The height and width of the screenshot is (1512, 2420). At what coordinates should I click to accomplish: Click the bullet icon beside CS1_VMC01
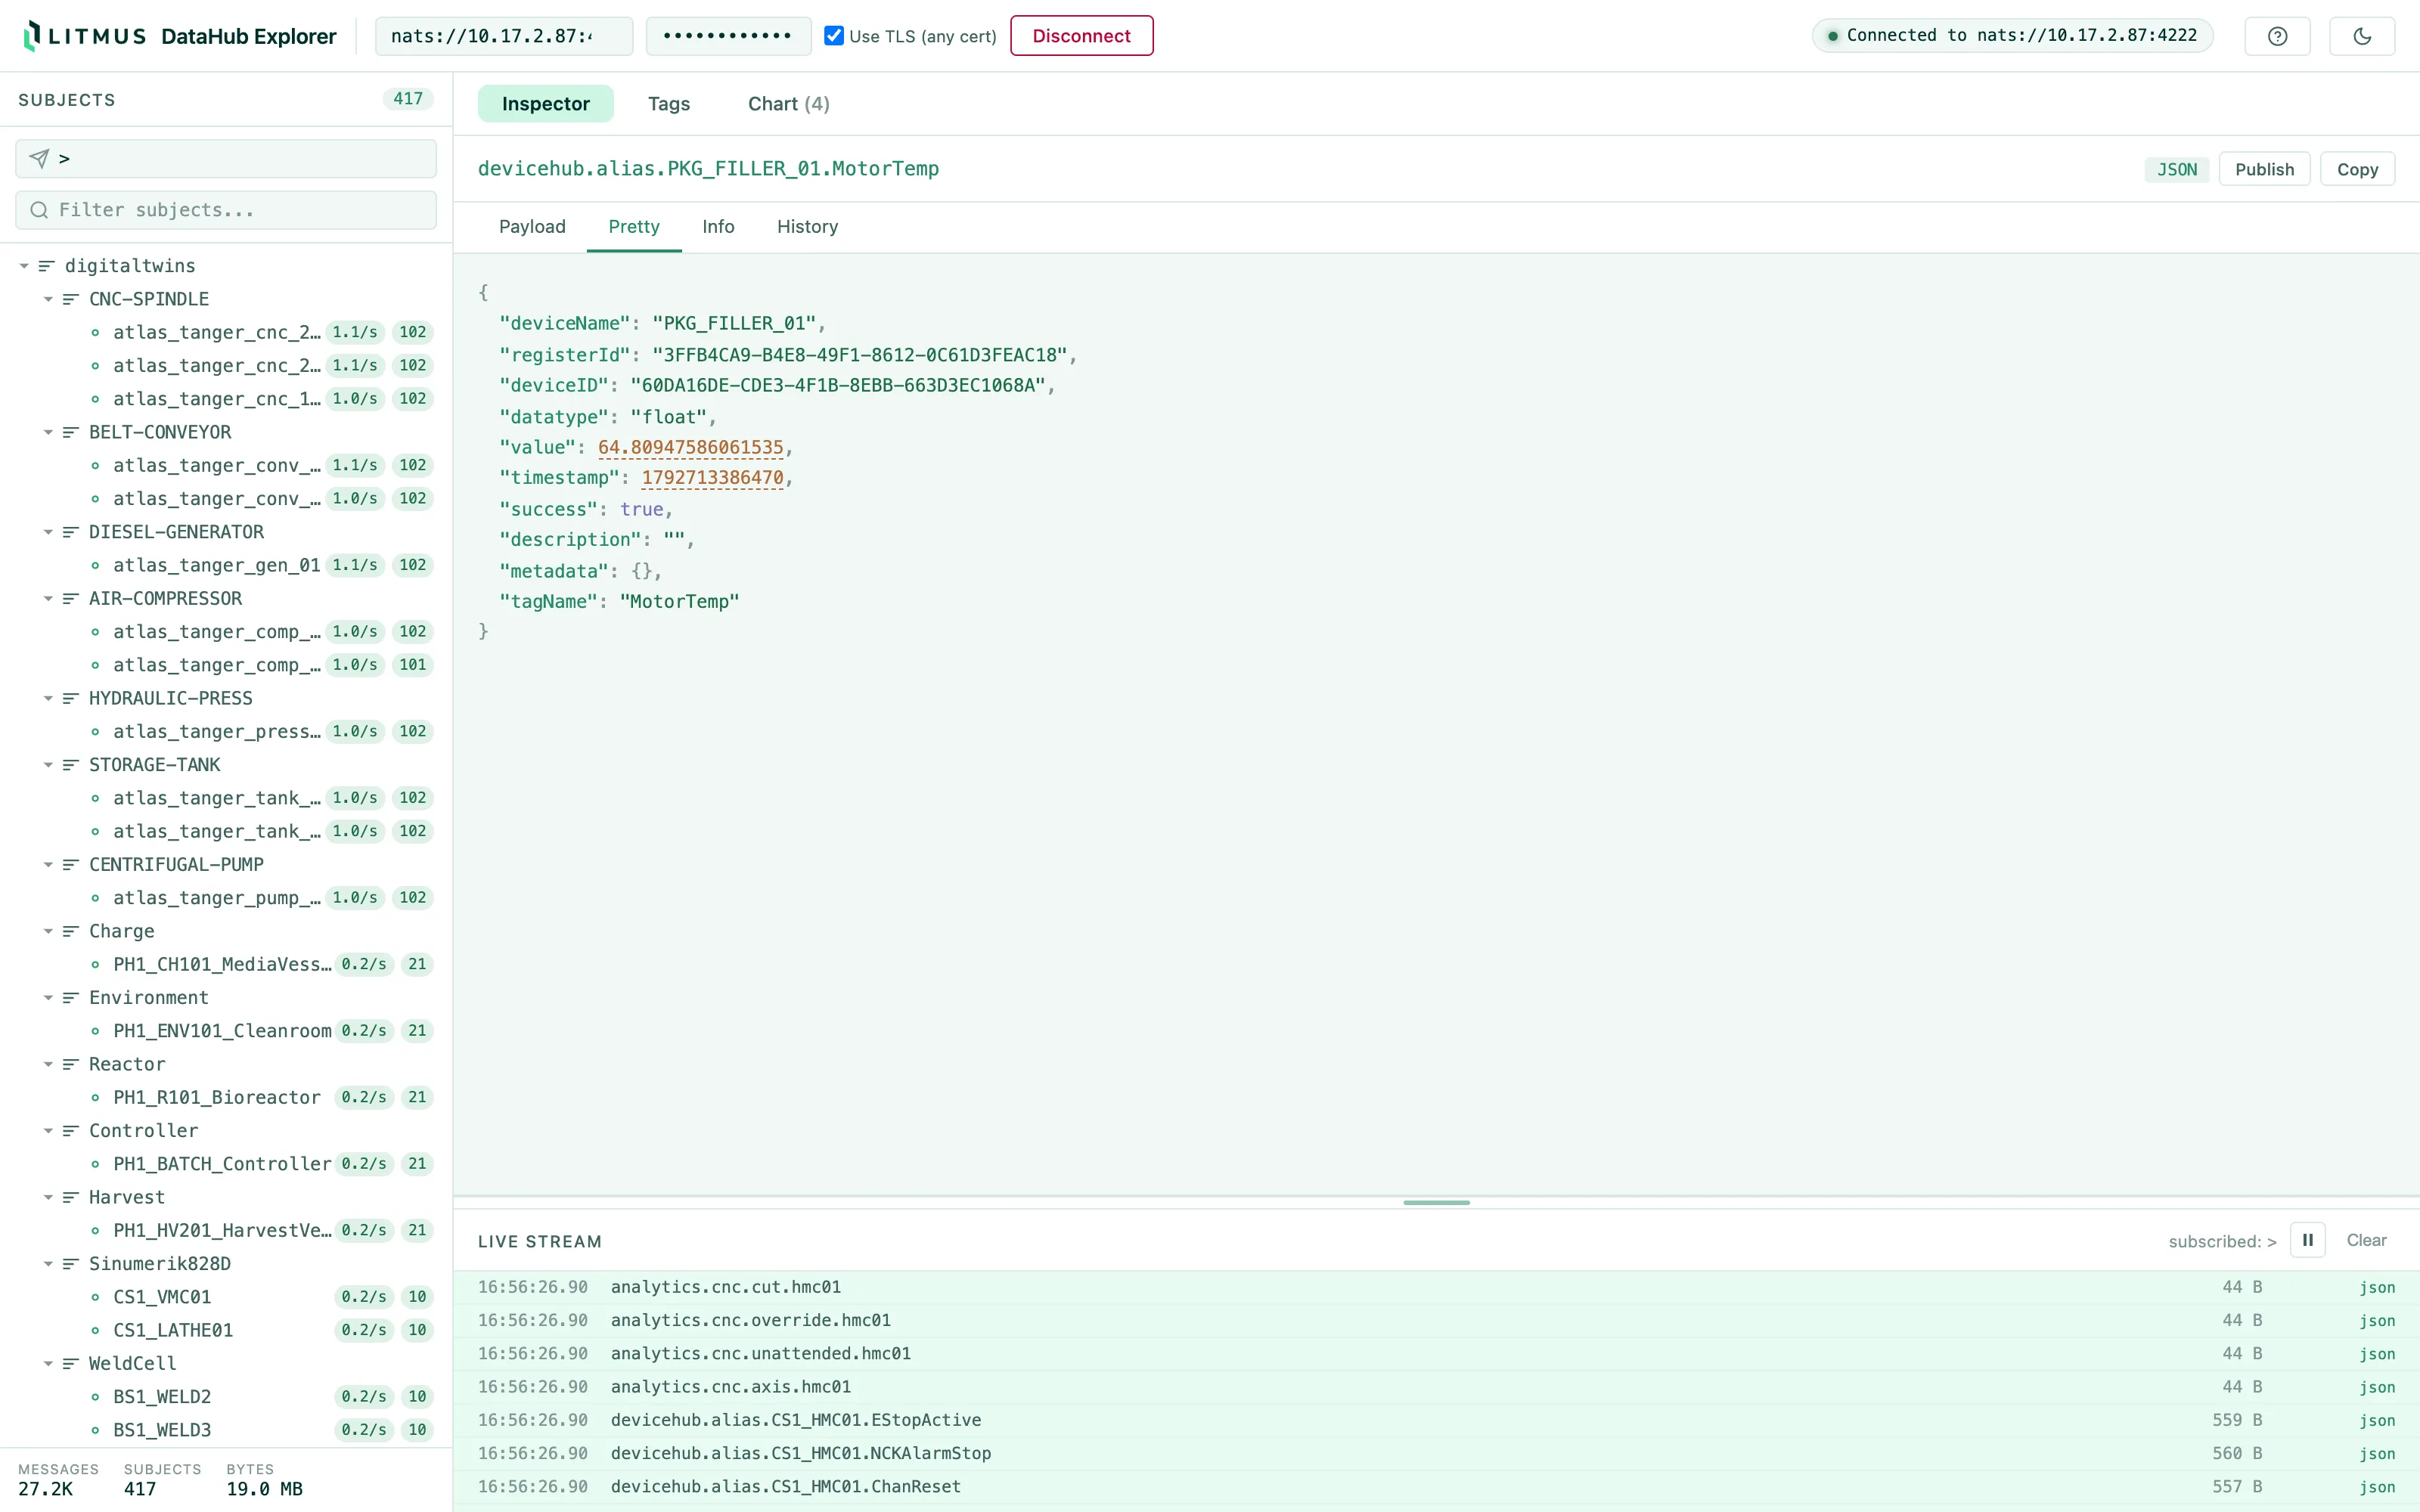point(95,1297)
